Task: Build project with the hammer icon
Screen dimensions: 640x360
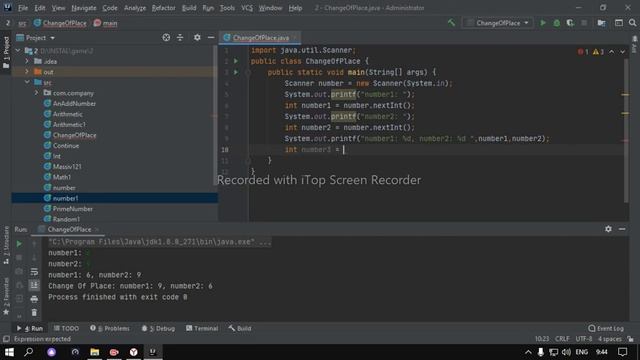Action: 451,23
